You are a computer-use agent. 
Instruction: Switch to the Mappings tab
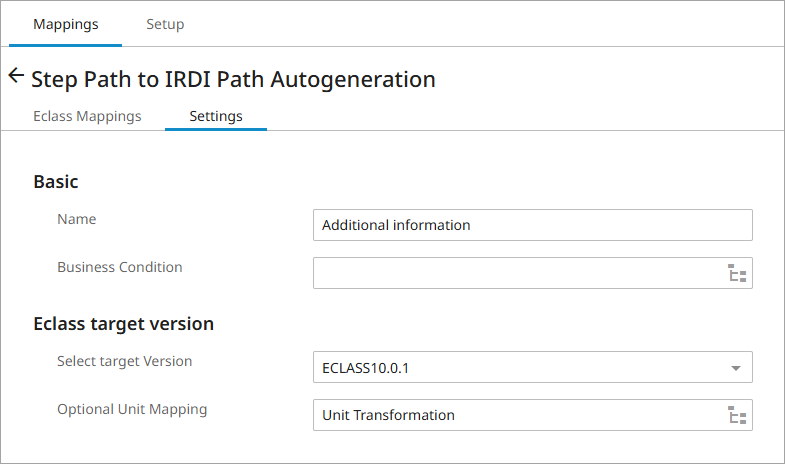tap(66, 24)
